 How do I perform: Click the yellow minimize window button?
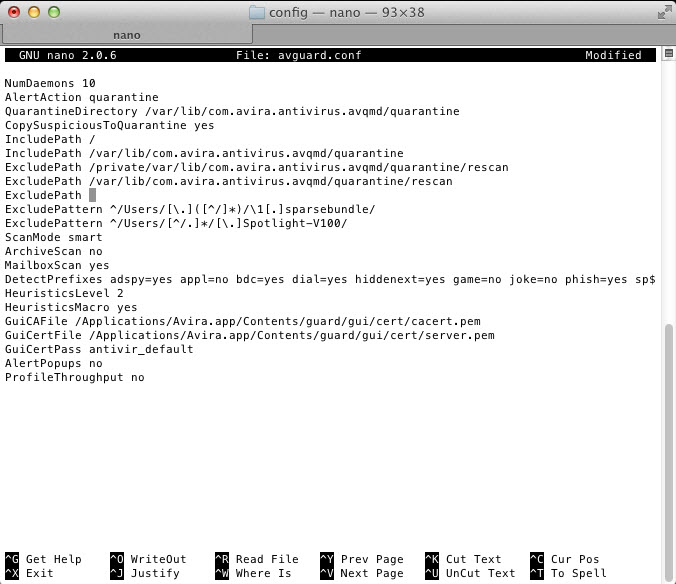pos(34,12)
